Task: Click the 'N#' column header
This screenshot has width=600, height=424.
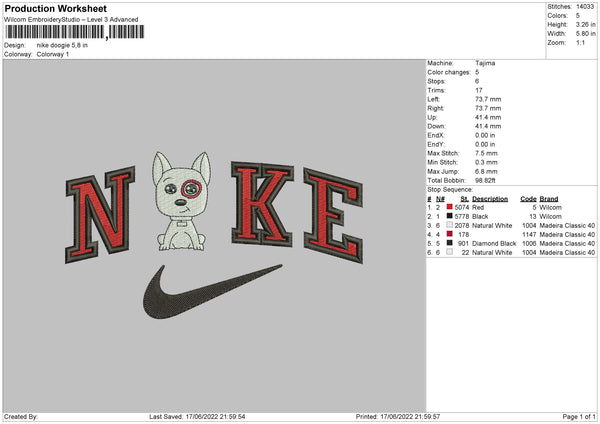Action: [x=440, y=199]
